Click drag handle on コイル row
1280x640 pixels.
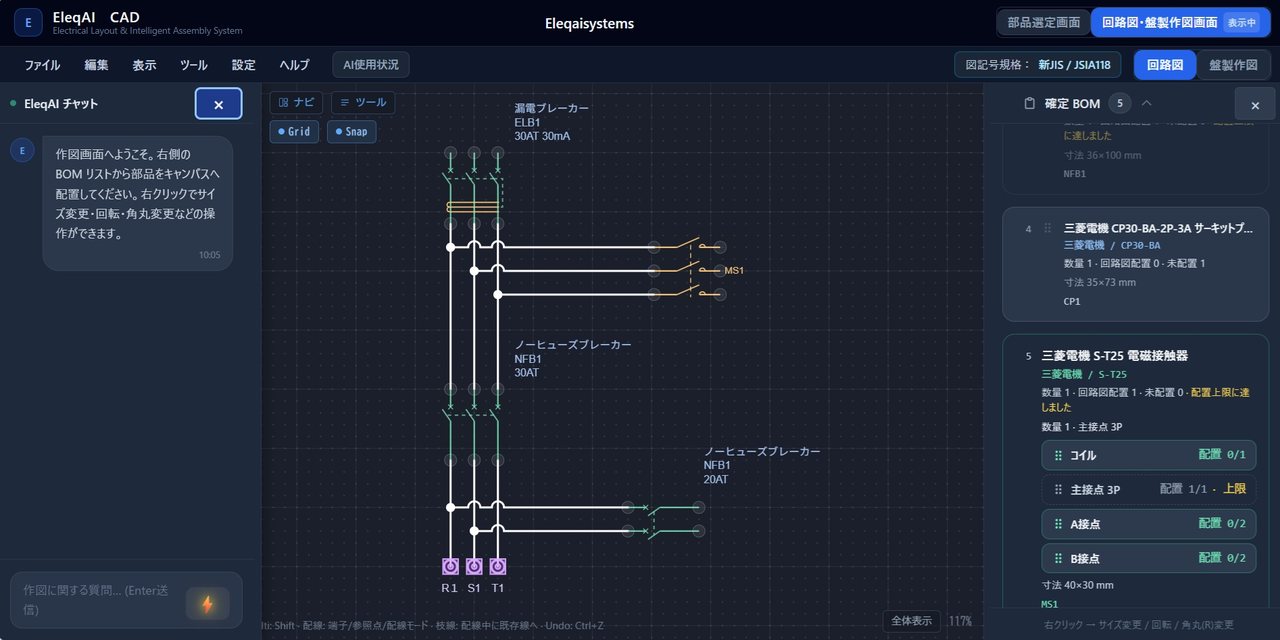1058,456
